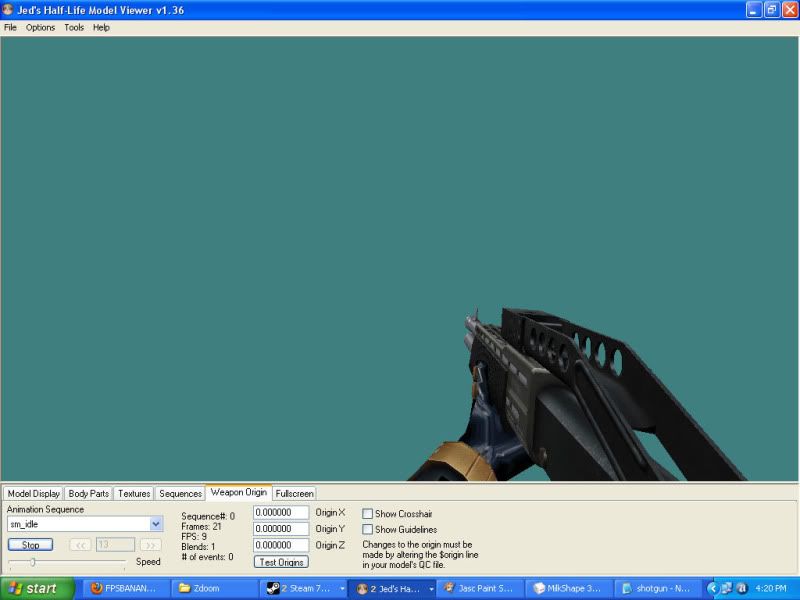Enable Show Guidelines checkbox
800x600 pixels.
tap(367, 529)
